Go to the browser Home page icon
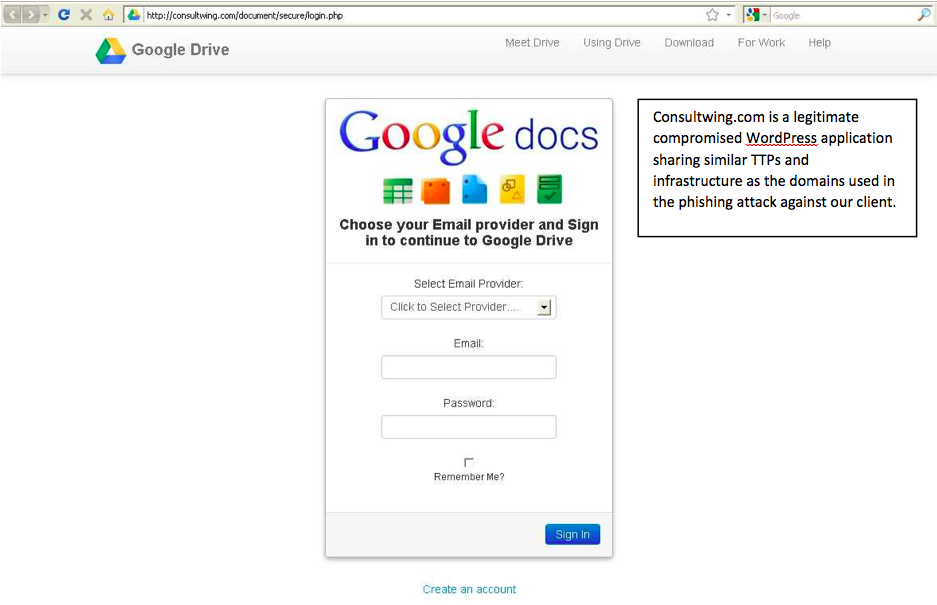937x605 pixels. [x=108, y=15]
